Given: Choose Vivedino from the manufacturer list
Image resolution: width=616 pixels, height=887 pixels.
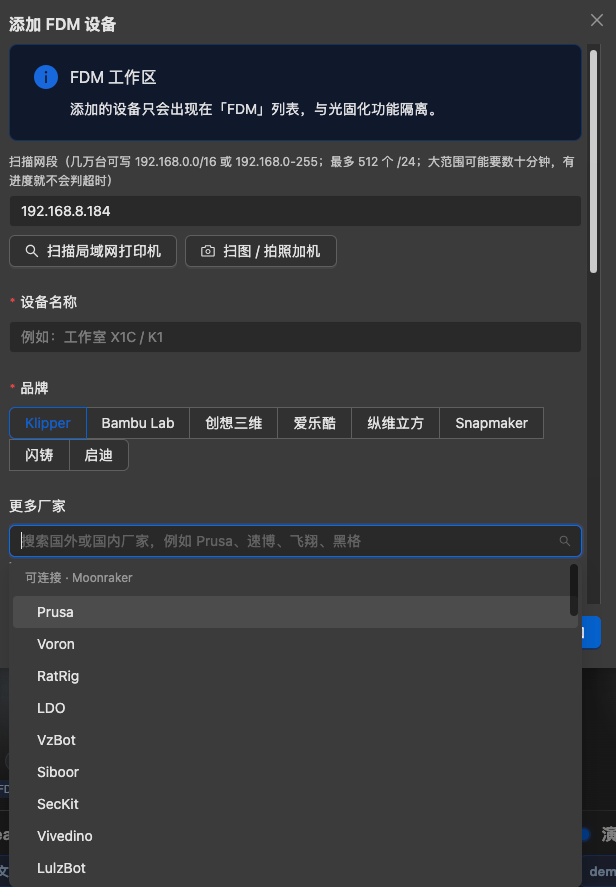Looking at the screenshot, I should [x=295, y=836].
